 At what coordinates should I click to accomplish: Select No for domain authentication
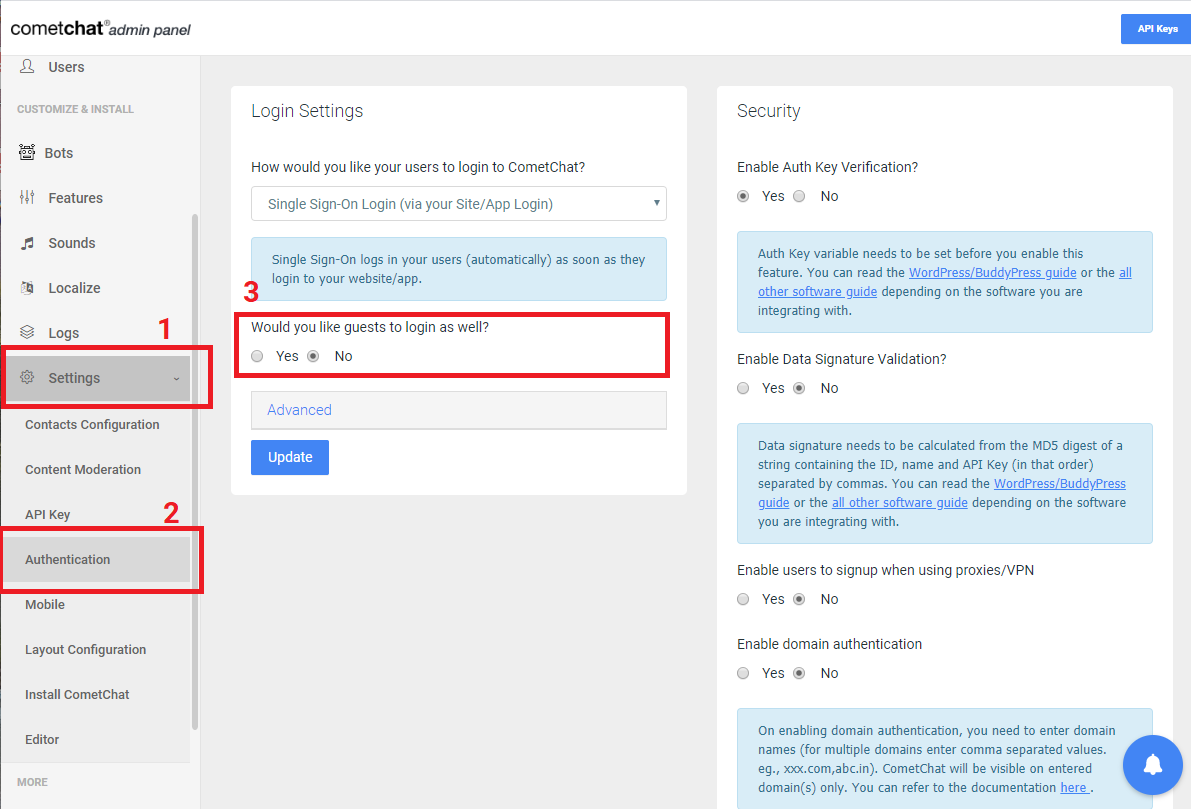tap(799, 673)
